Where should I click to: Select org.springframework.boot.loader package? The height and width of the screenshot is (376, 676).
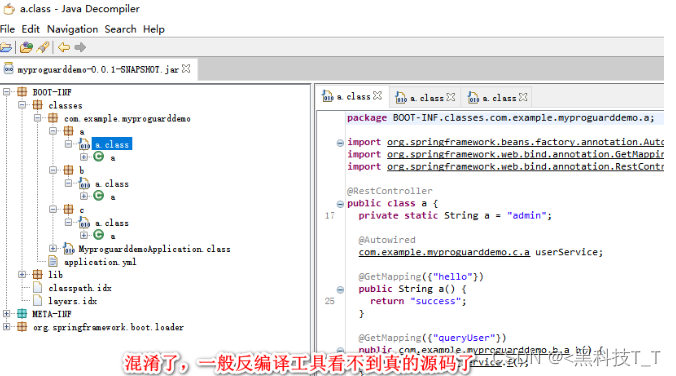pyautogui.click(x=109, y=327)
